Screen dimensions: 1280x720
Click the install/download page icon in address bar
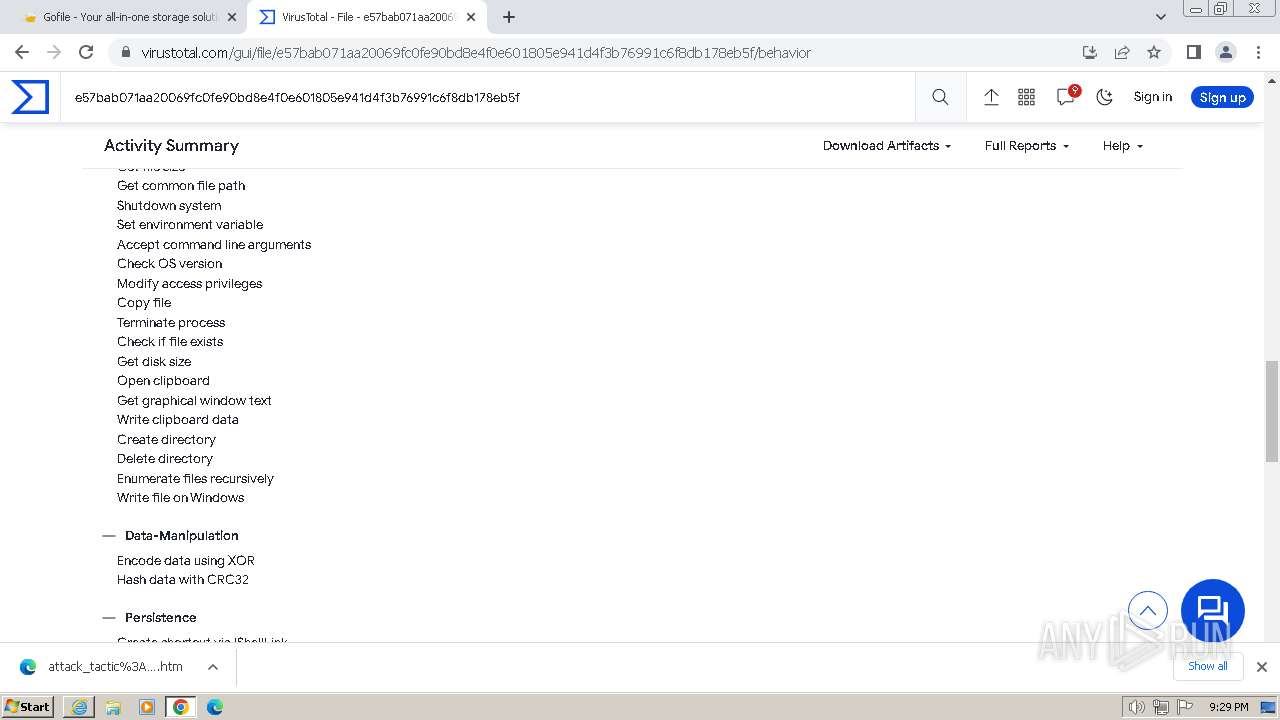click(x=1090, y=52)
